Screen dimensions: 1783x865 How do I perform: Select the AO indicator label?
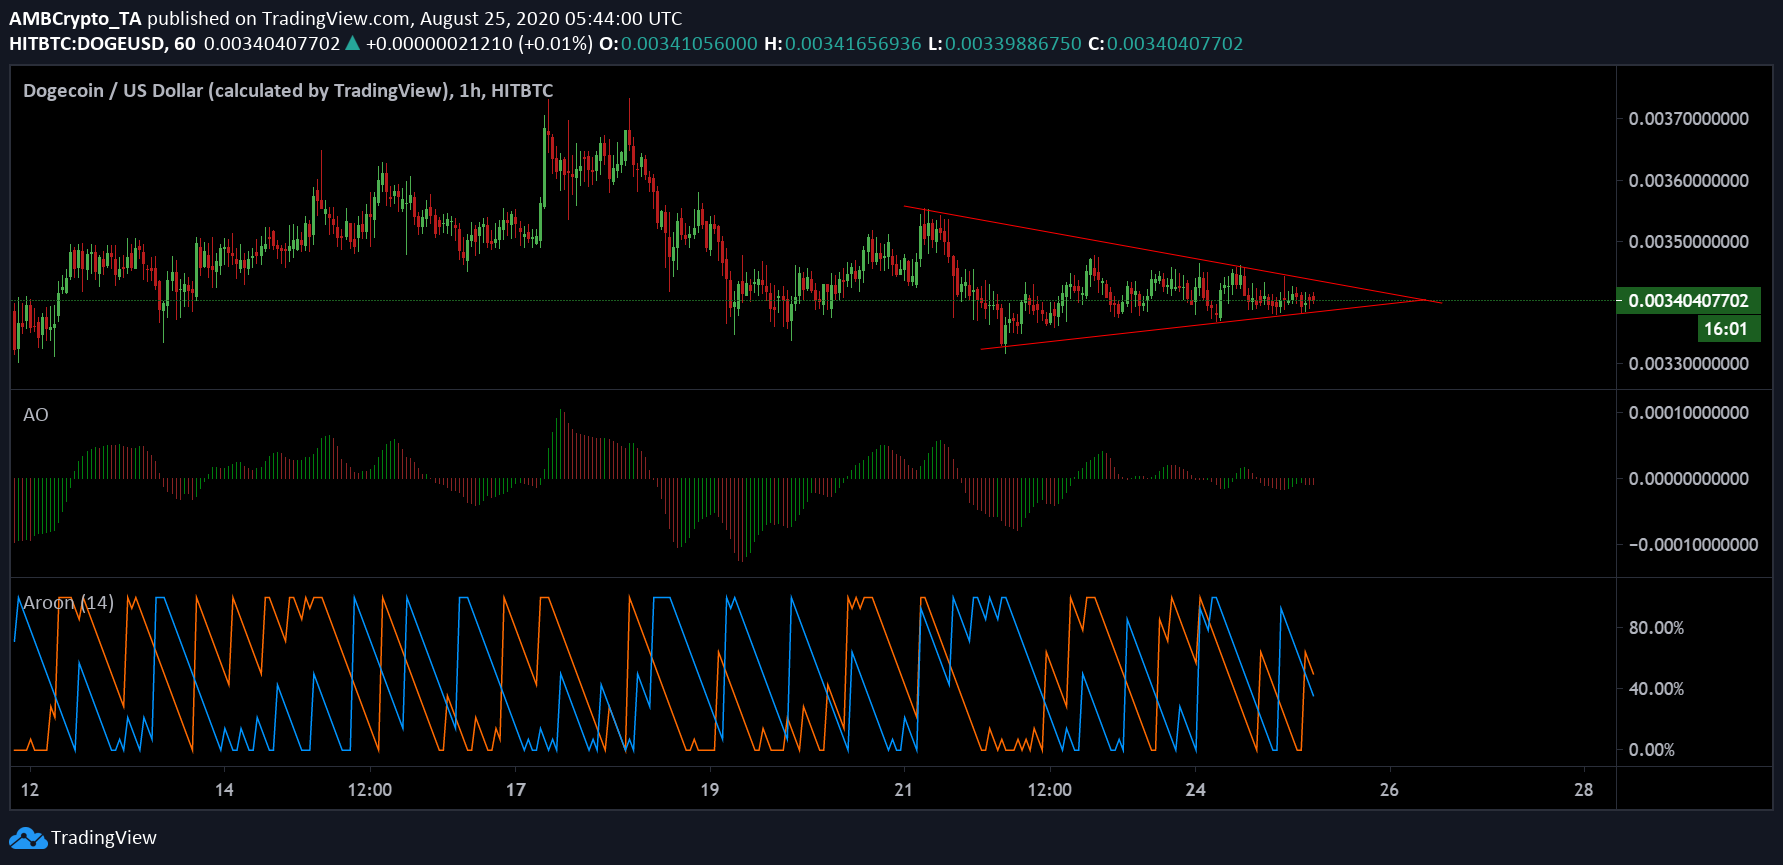pyautogui.click(x=36, y=415)
